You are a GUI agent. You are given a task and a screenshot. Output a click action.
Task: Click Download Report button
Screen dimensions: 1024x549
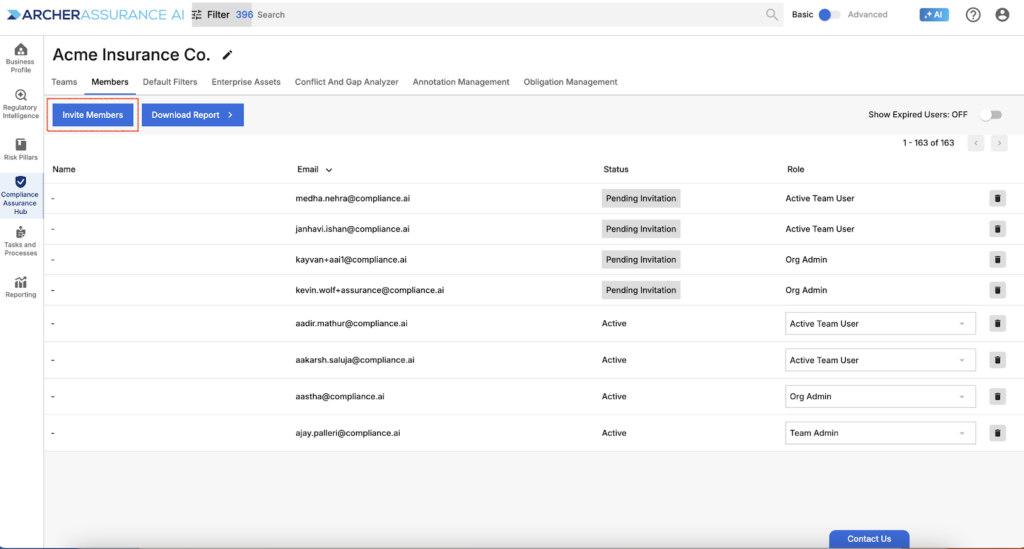[x=193, y=115]
